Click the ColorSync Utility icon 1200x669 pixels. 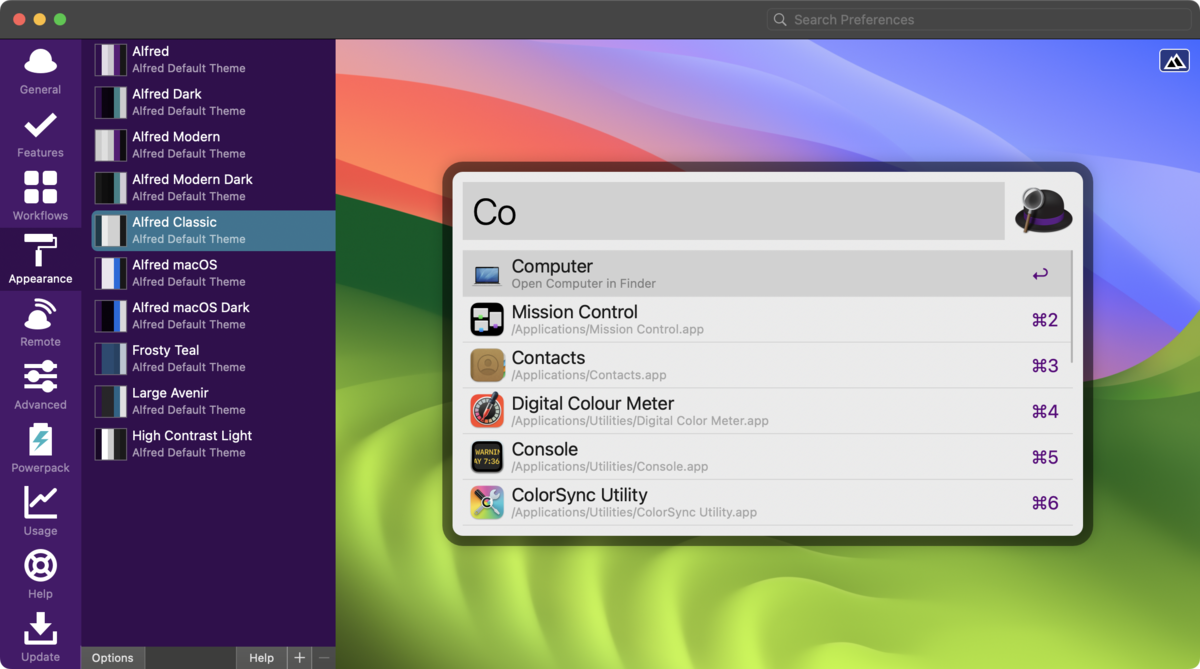click(487, 502)
